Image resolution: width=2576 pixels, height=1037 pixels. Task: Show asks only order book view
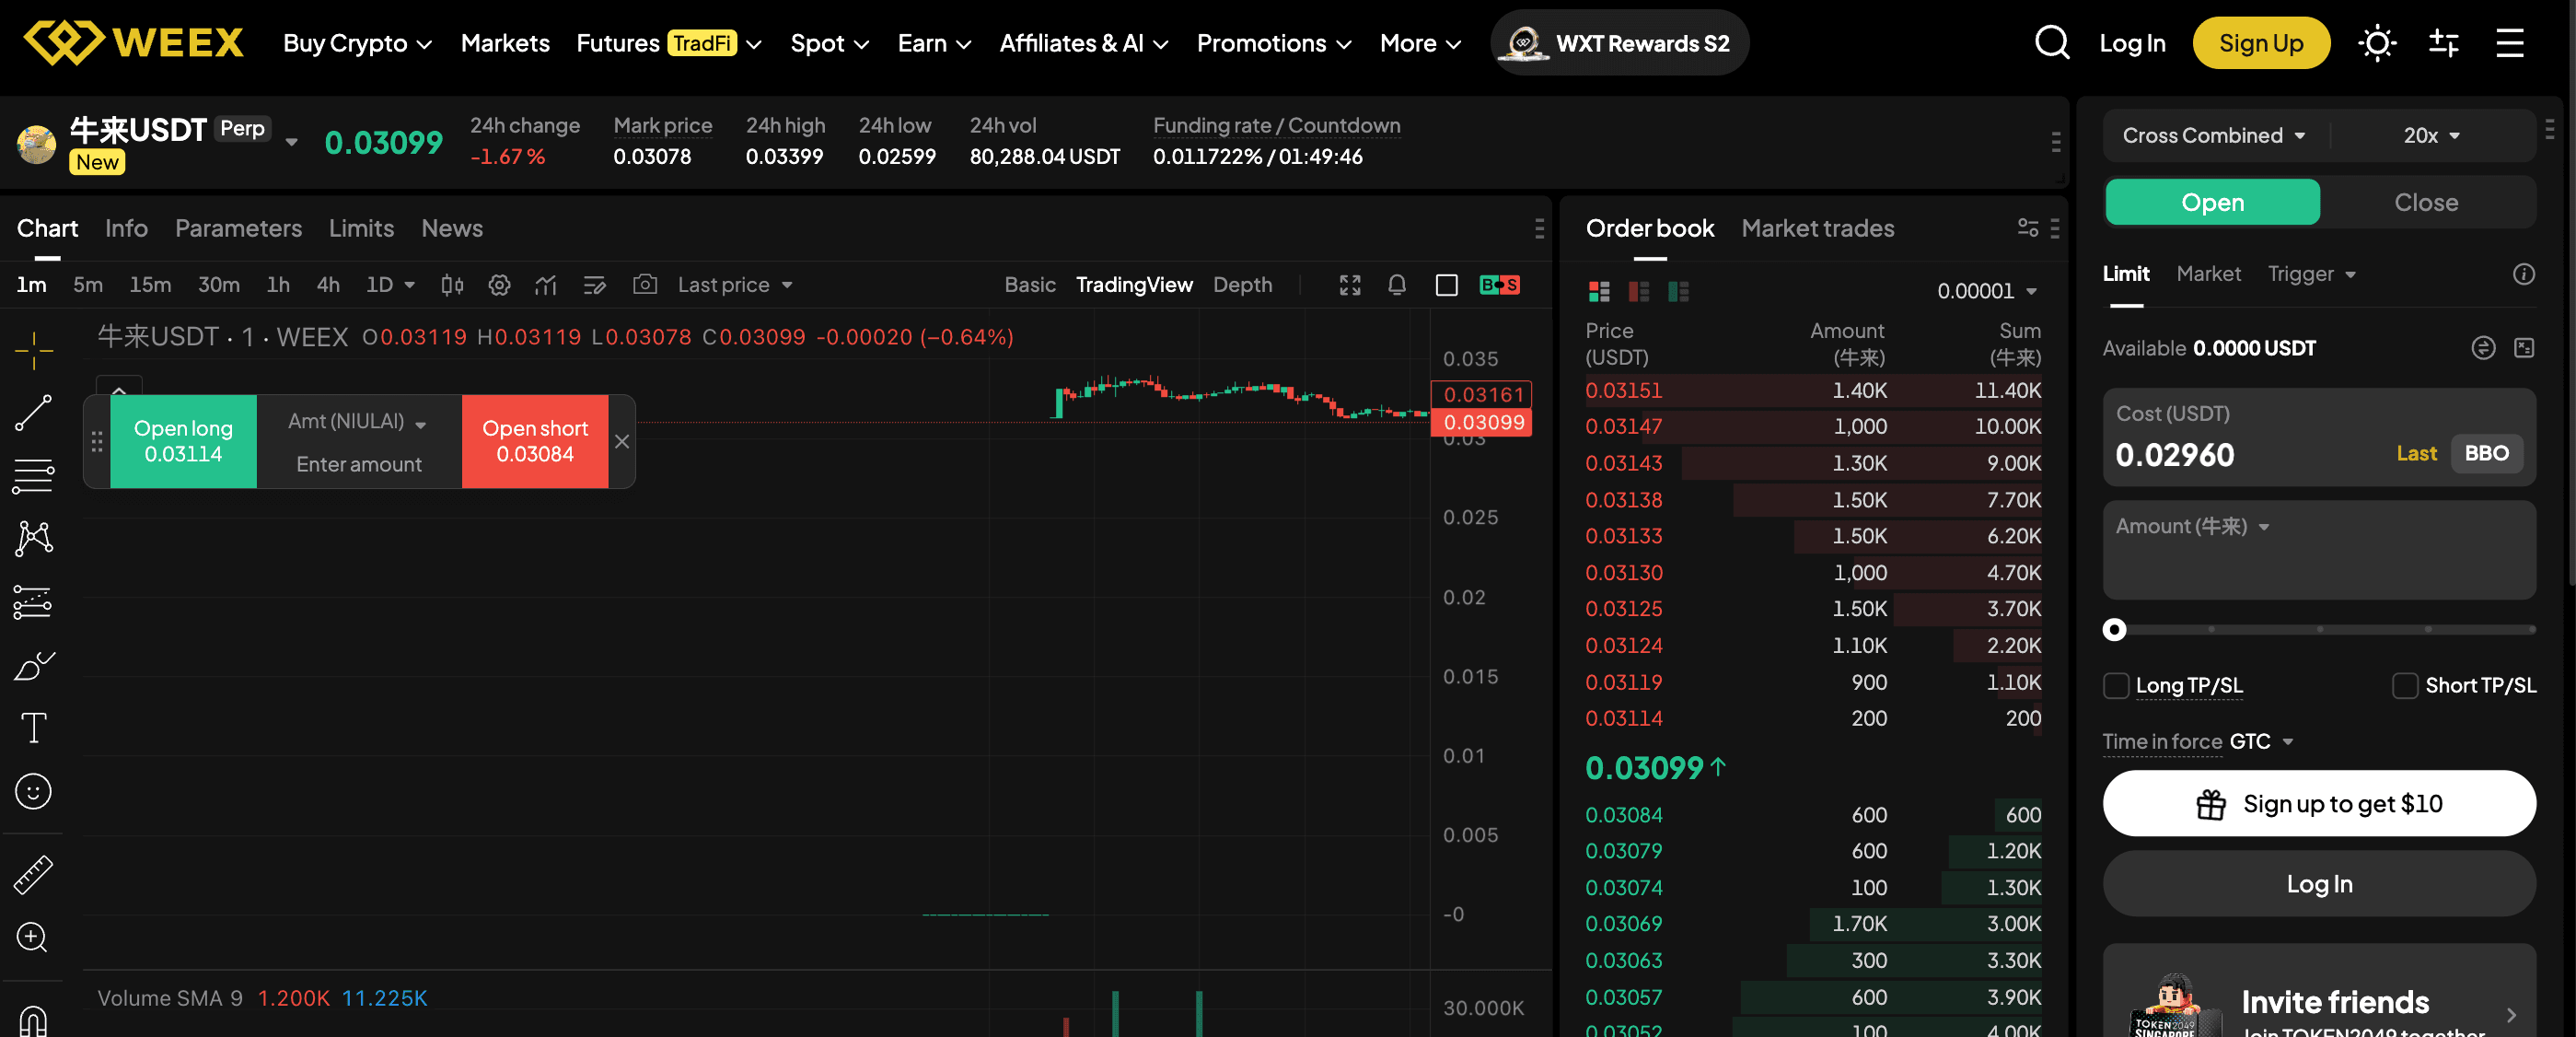tap(1638, 291)
